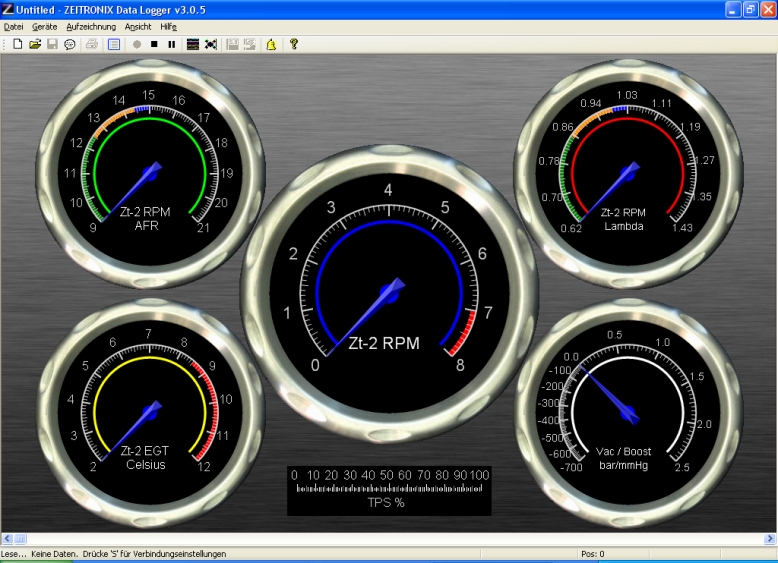Pause logging with the pause button
The image size is (778, 563).
(172, 44)
